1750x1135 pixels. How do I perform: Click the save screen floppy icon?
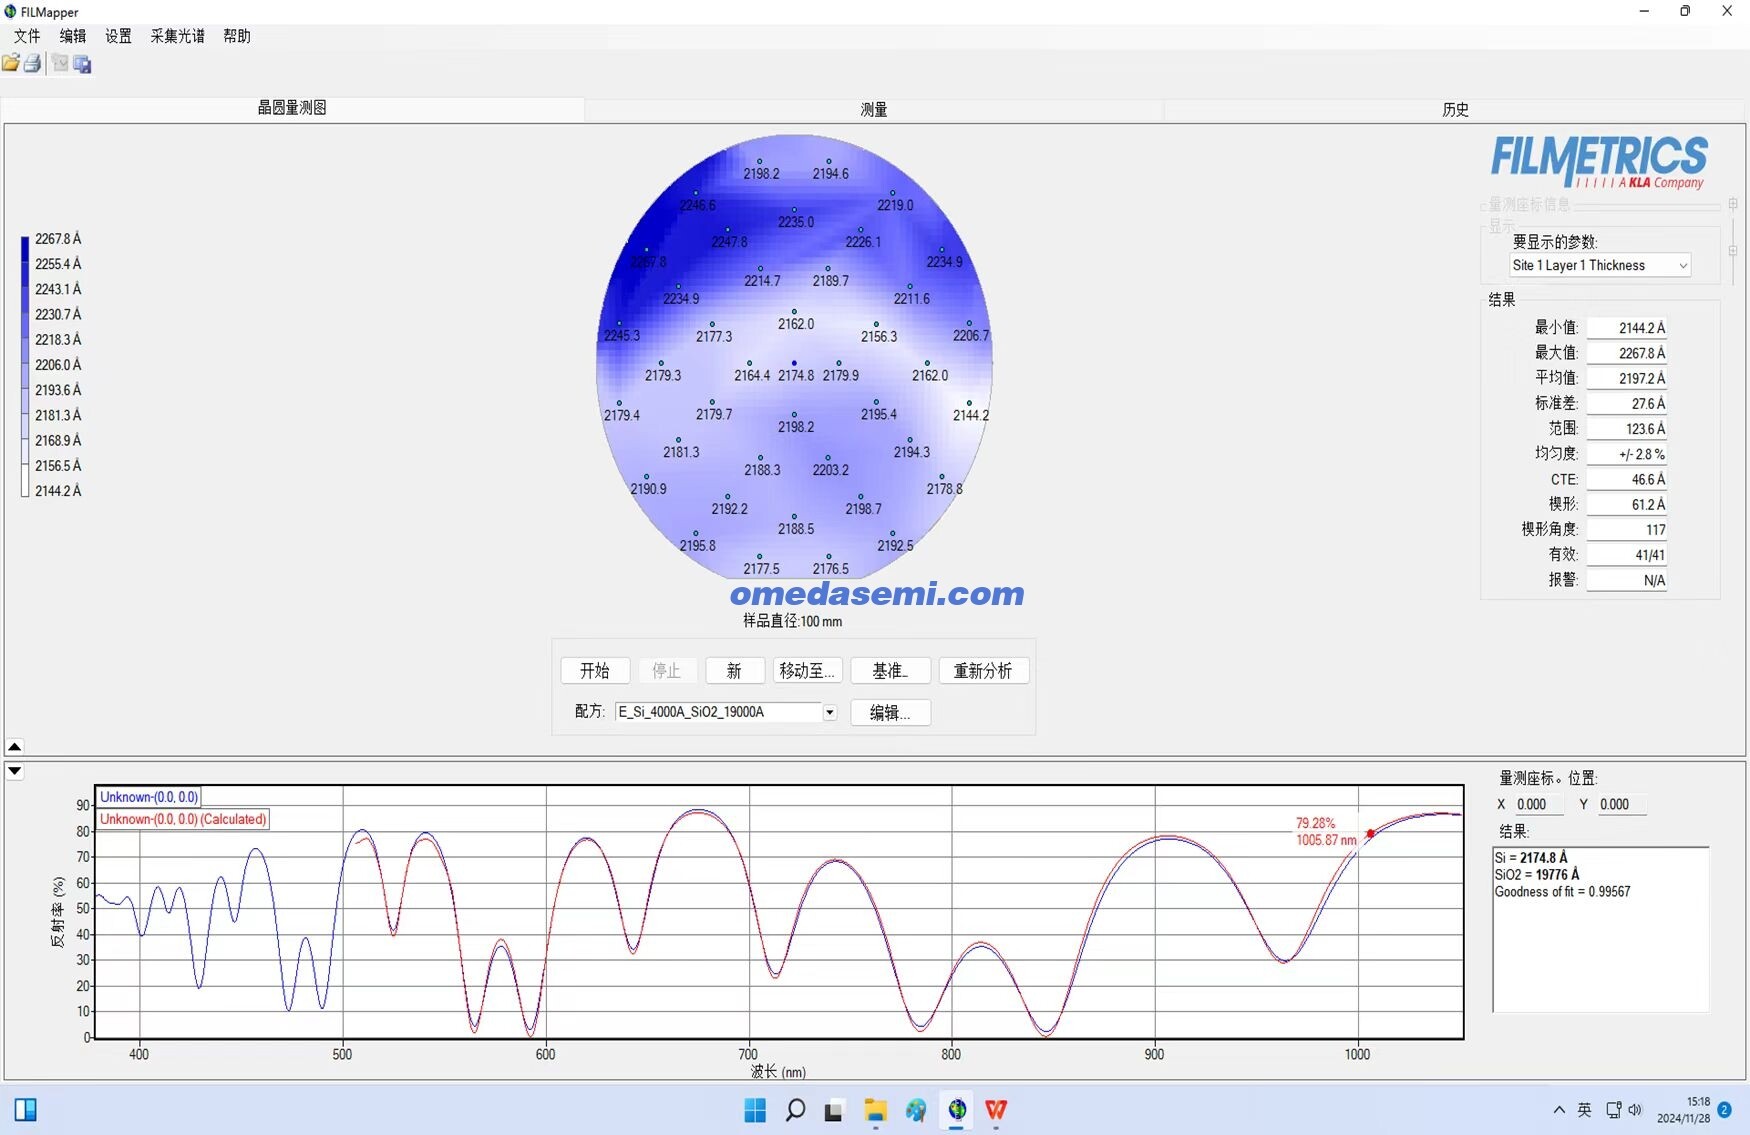(x=83, y=64)
